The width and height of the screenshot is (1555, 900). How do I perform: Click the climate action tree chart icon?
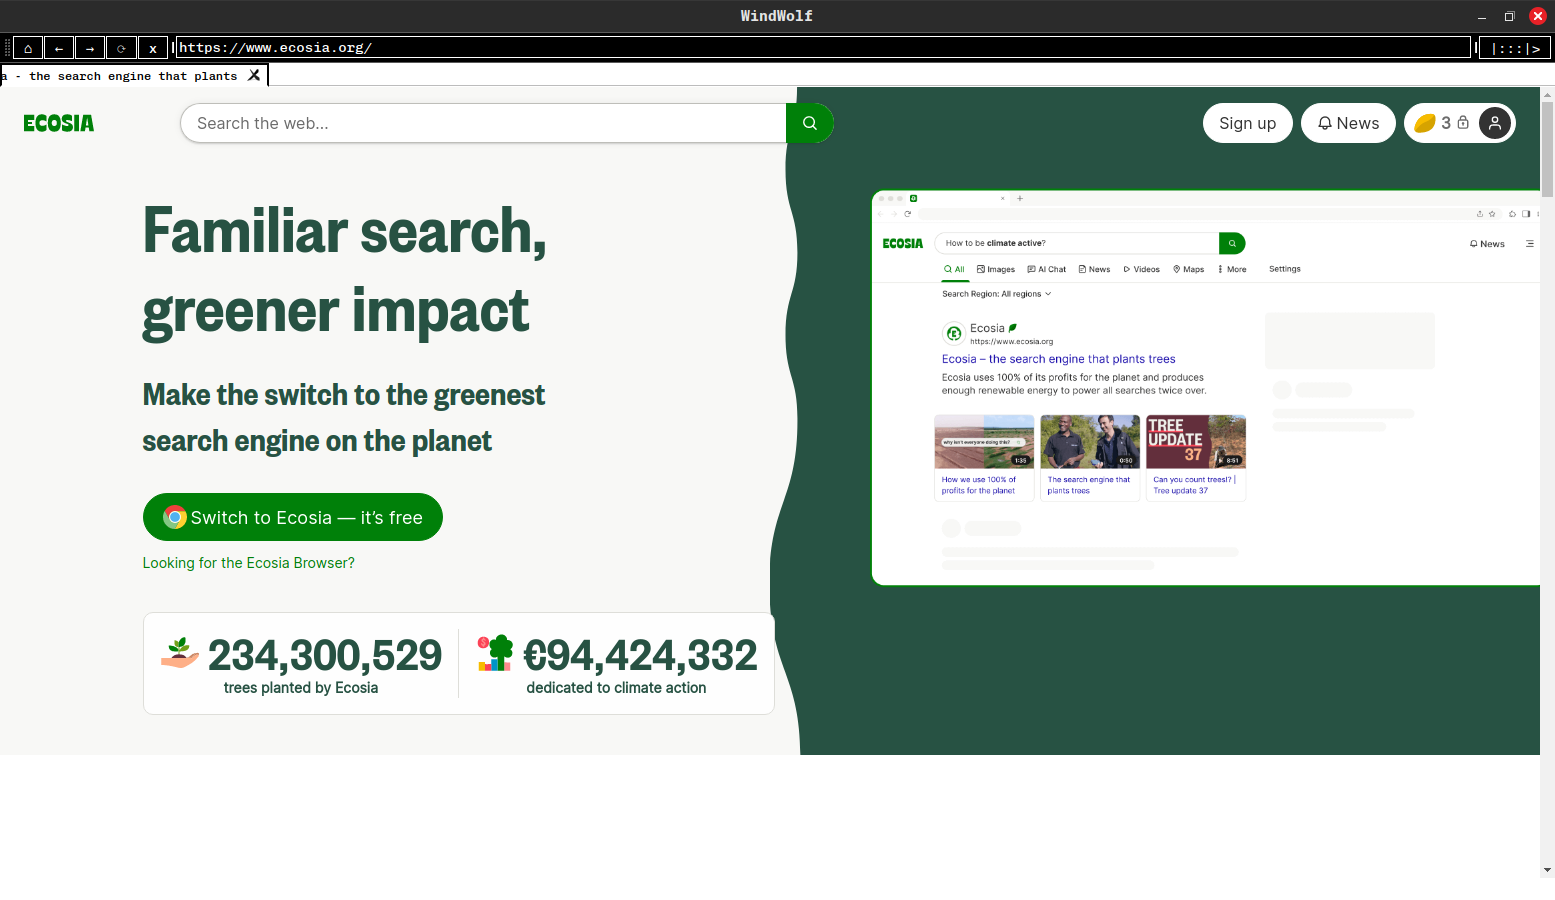[495, 653]
